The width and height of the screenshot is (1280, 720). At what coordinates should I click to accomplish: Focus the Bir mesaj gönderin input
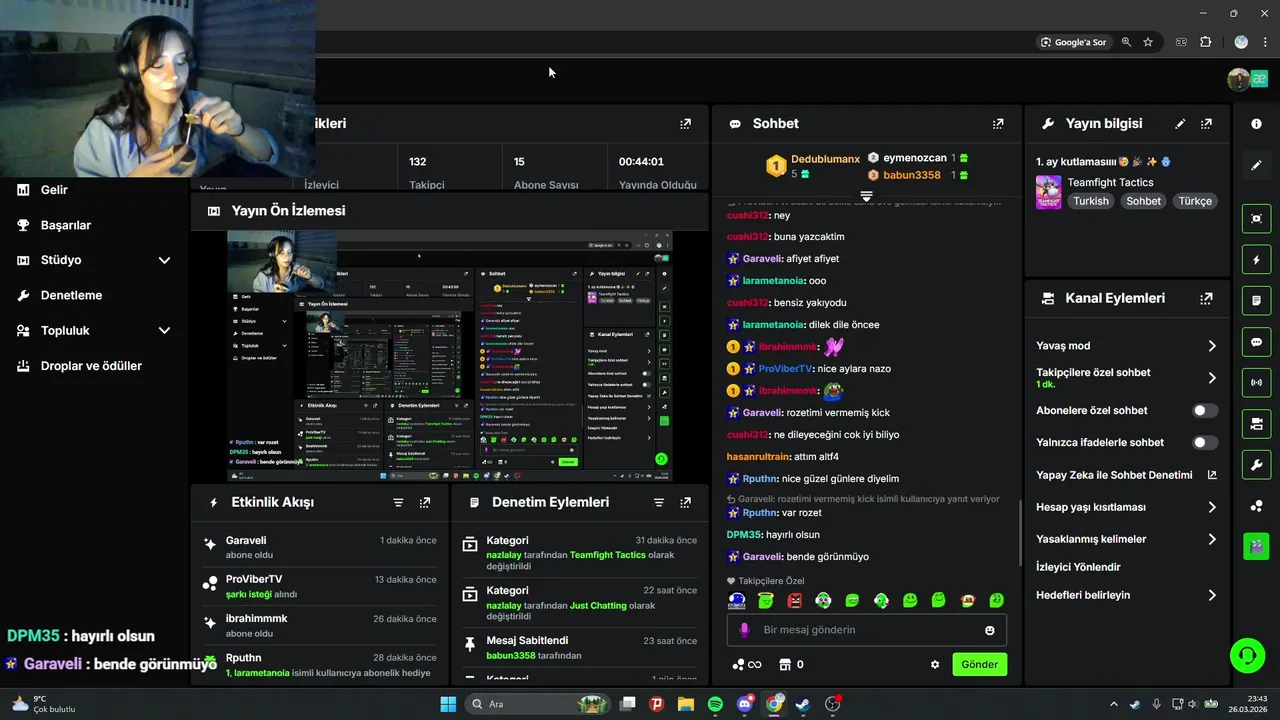click(x=866, y=630)
